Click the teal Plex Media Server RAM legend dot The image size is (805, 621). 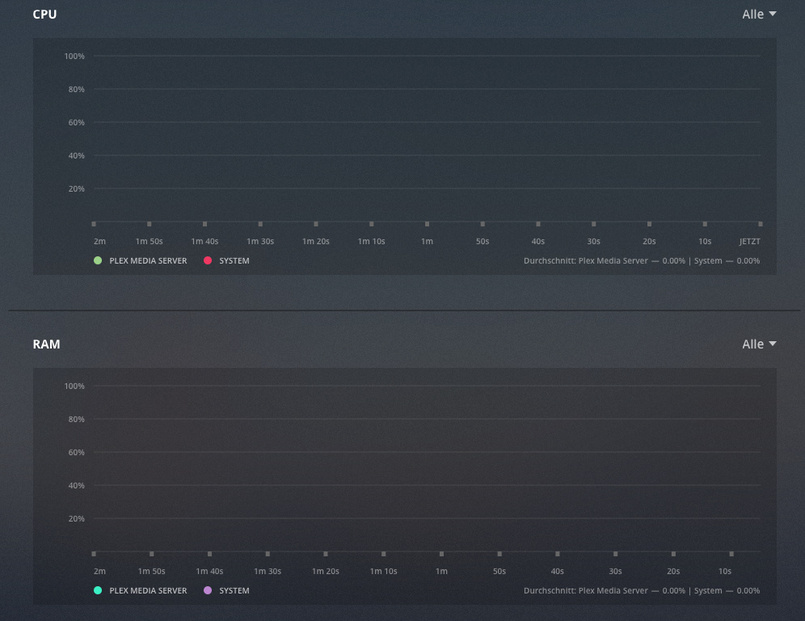coord(98,591)
